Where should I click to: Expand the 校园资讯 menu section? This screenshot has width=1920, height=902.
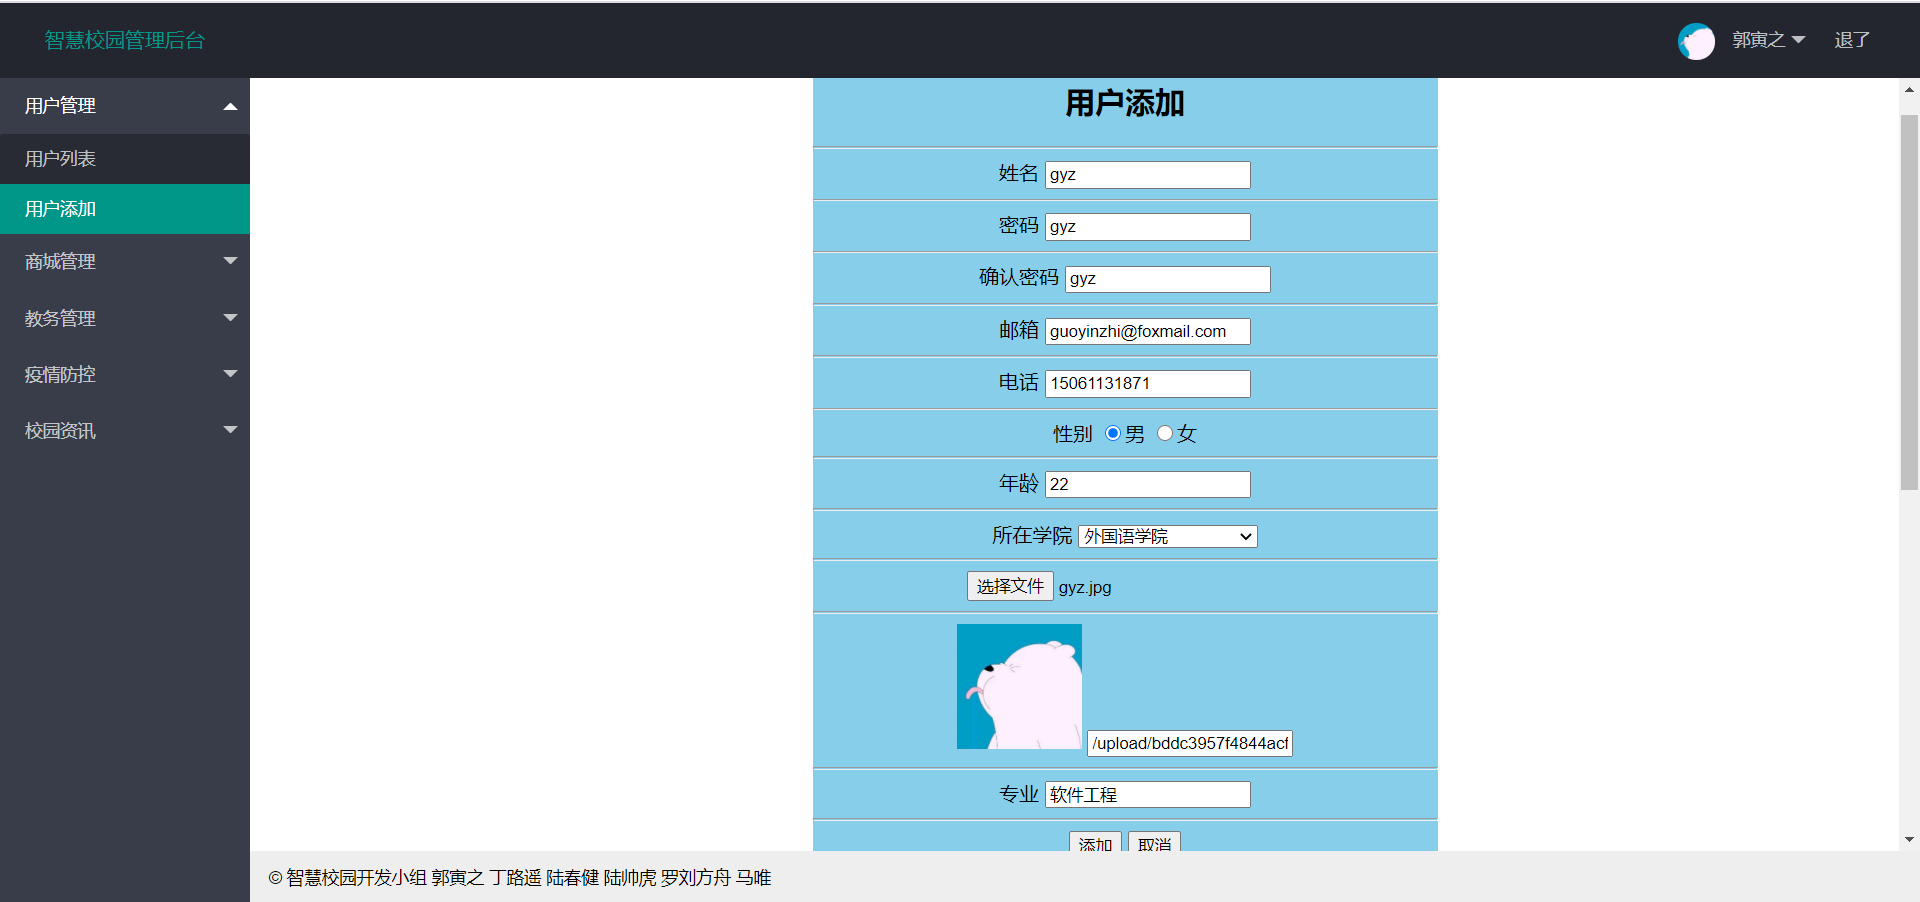tap(125, 431)
